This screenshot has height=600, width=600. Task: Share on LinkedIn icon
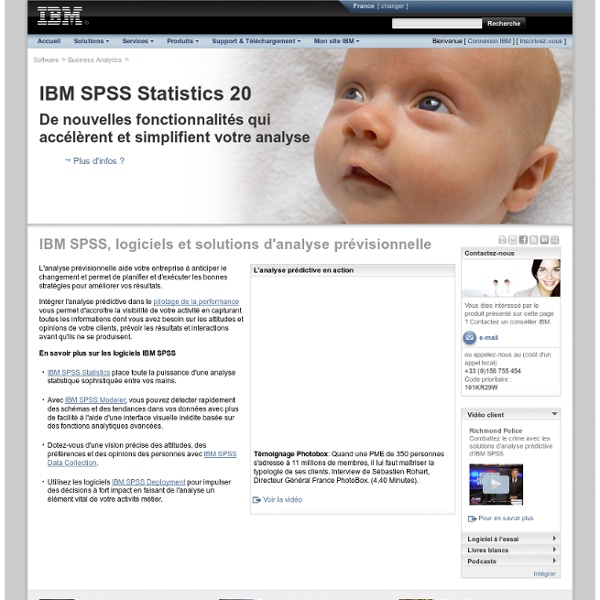tap(544, 240)
